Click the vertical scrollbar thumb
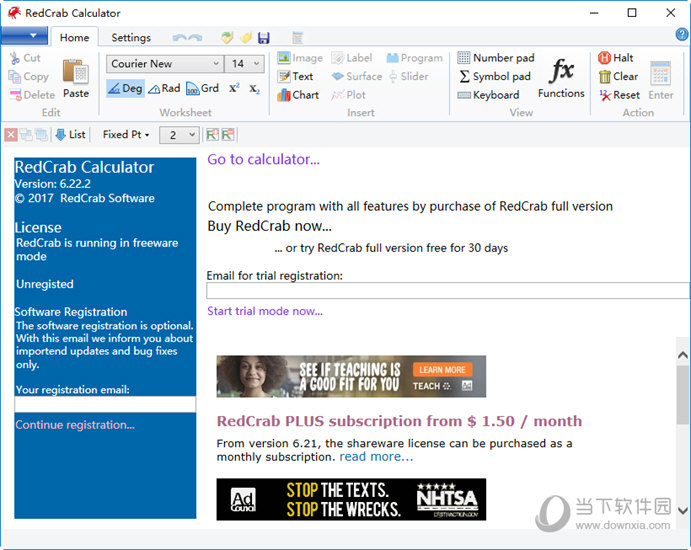 [x=683, y=394]
